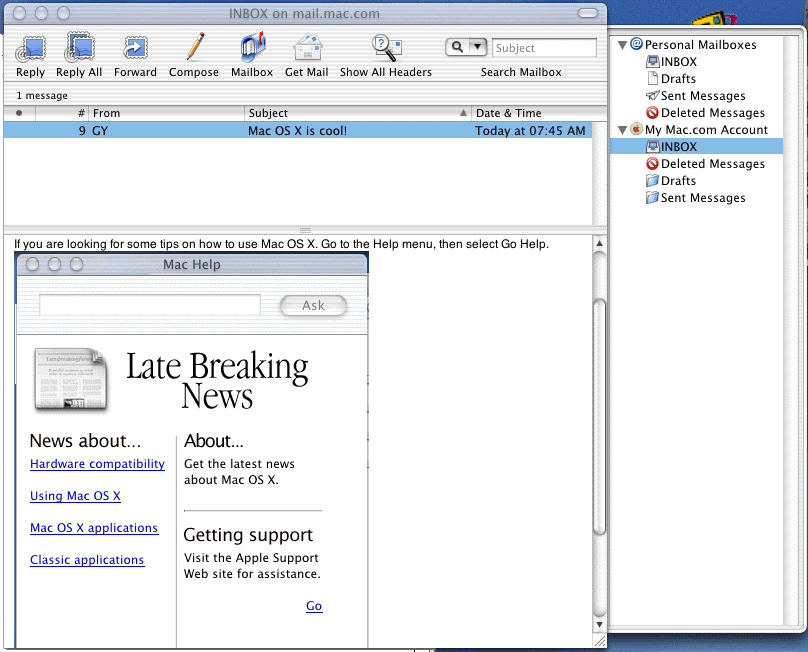Click the Using Mac OS X link
808x652 pixels.
point(75,496)
